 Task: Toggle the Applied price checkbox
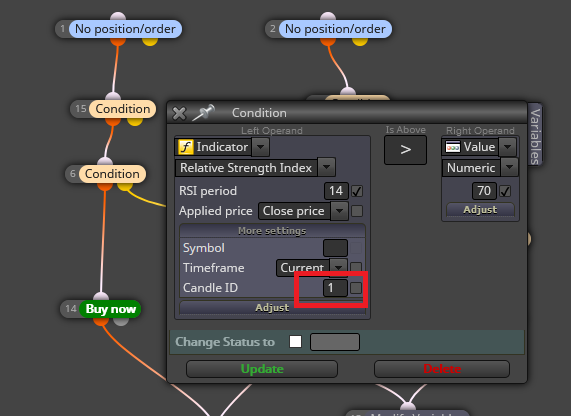point(357,211)
